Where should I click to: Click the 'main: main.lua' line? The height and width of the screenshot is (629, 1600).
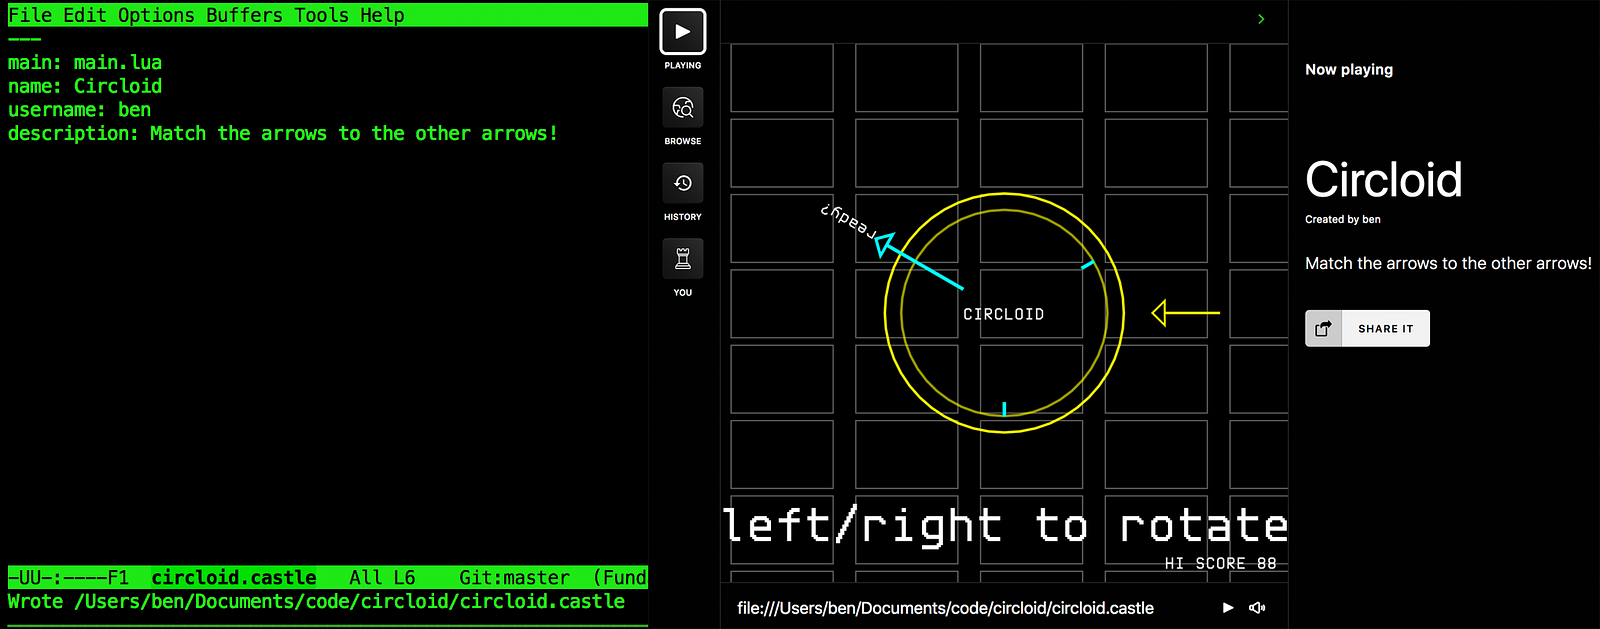(85, 62)
